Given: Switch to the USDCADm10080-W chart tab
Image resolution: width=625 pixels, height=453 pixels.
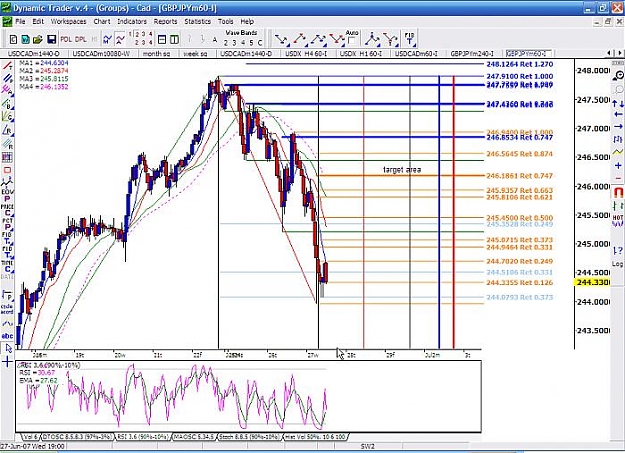Looking at the screenshot, I should tap(101, 53).
